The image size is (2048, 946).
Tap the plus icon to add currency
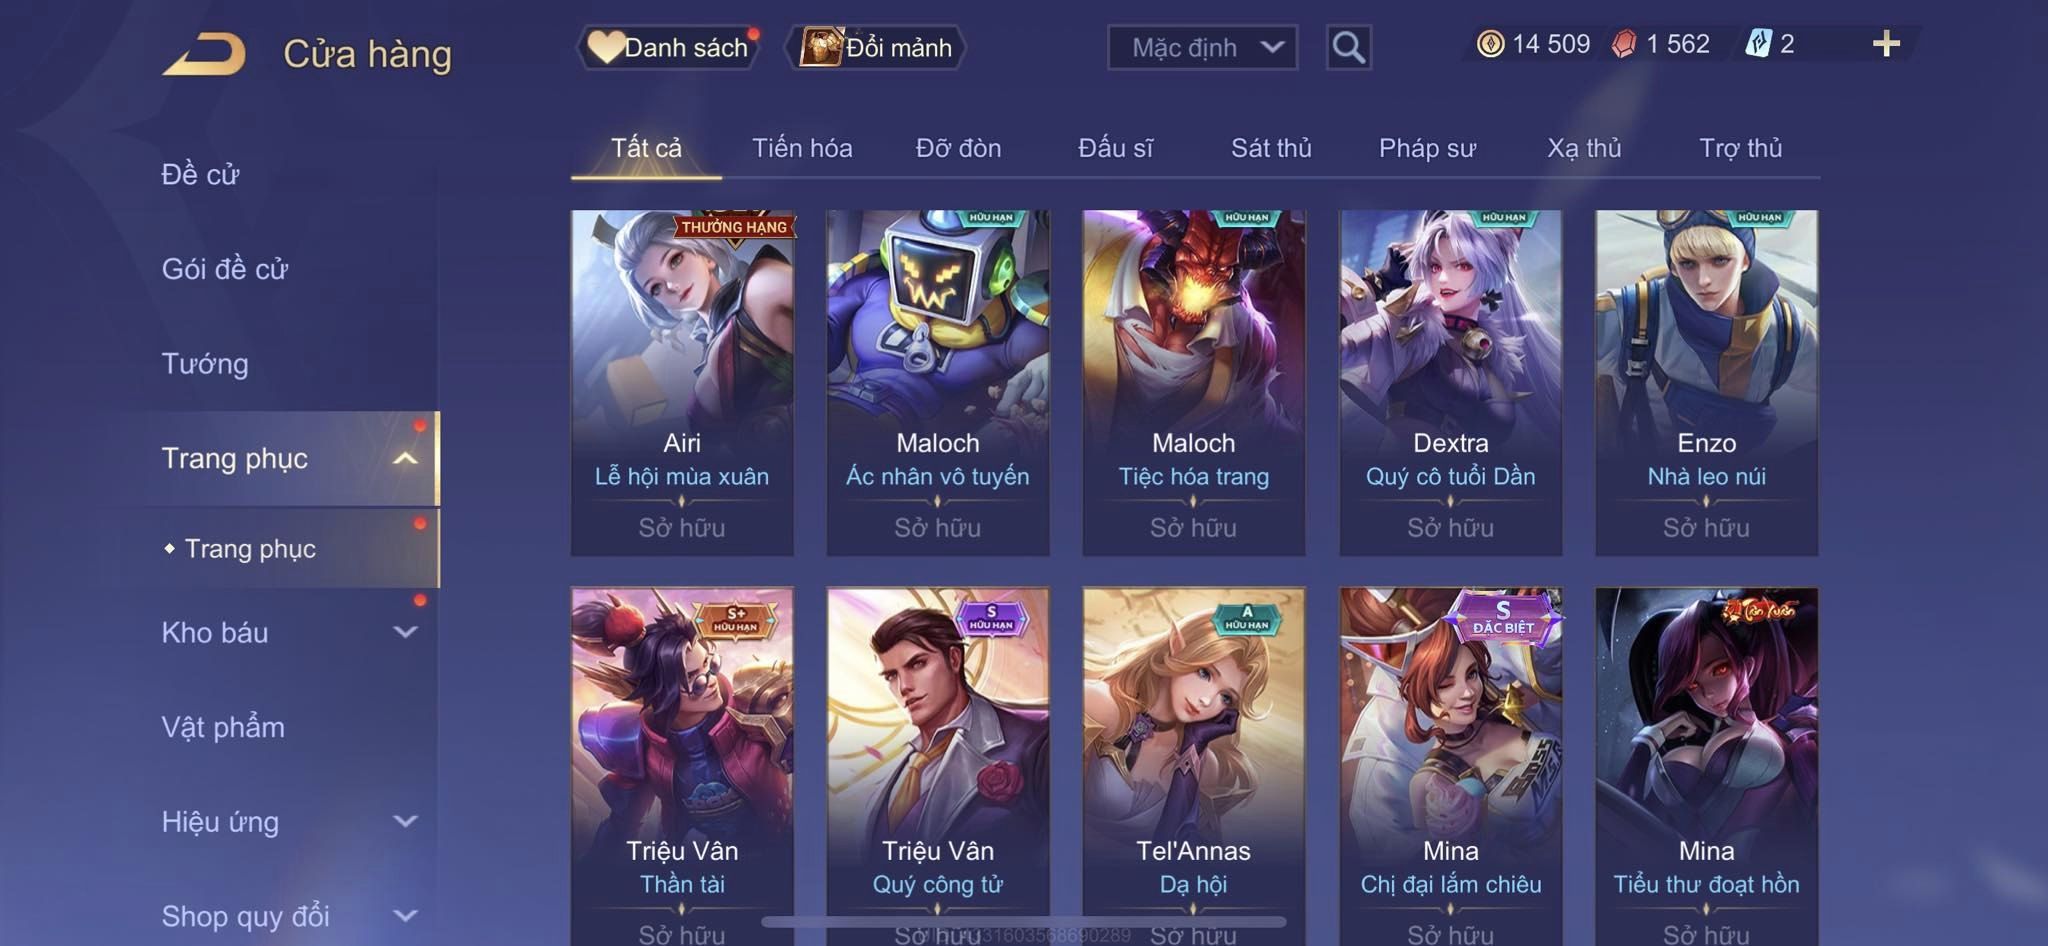tap(1886, 44)
